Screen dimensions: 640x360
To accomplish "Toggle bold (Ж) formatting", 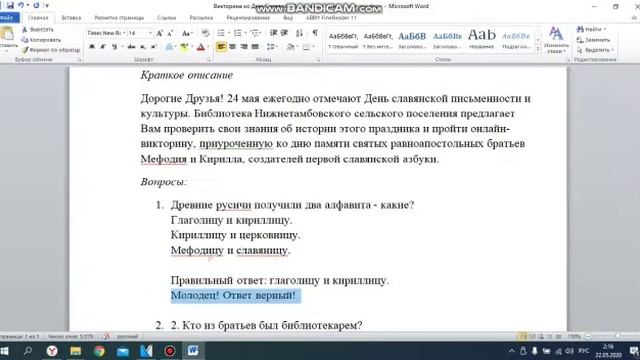I will point(92,47).
